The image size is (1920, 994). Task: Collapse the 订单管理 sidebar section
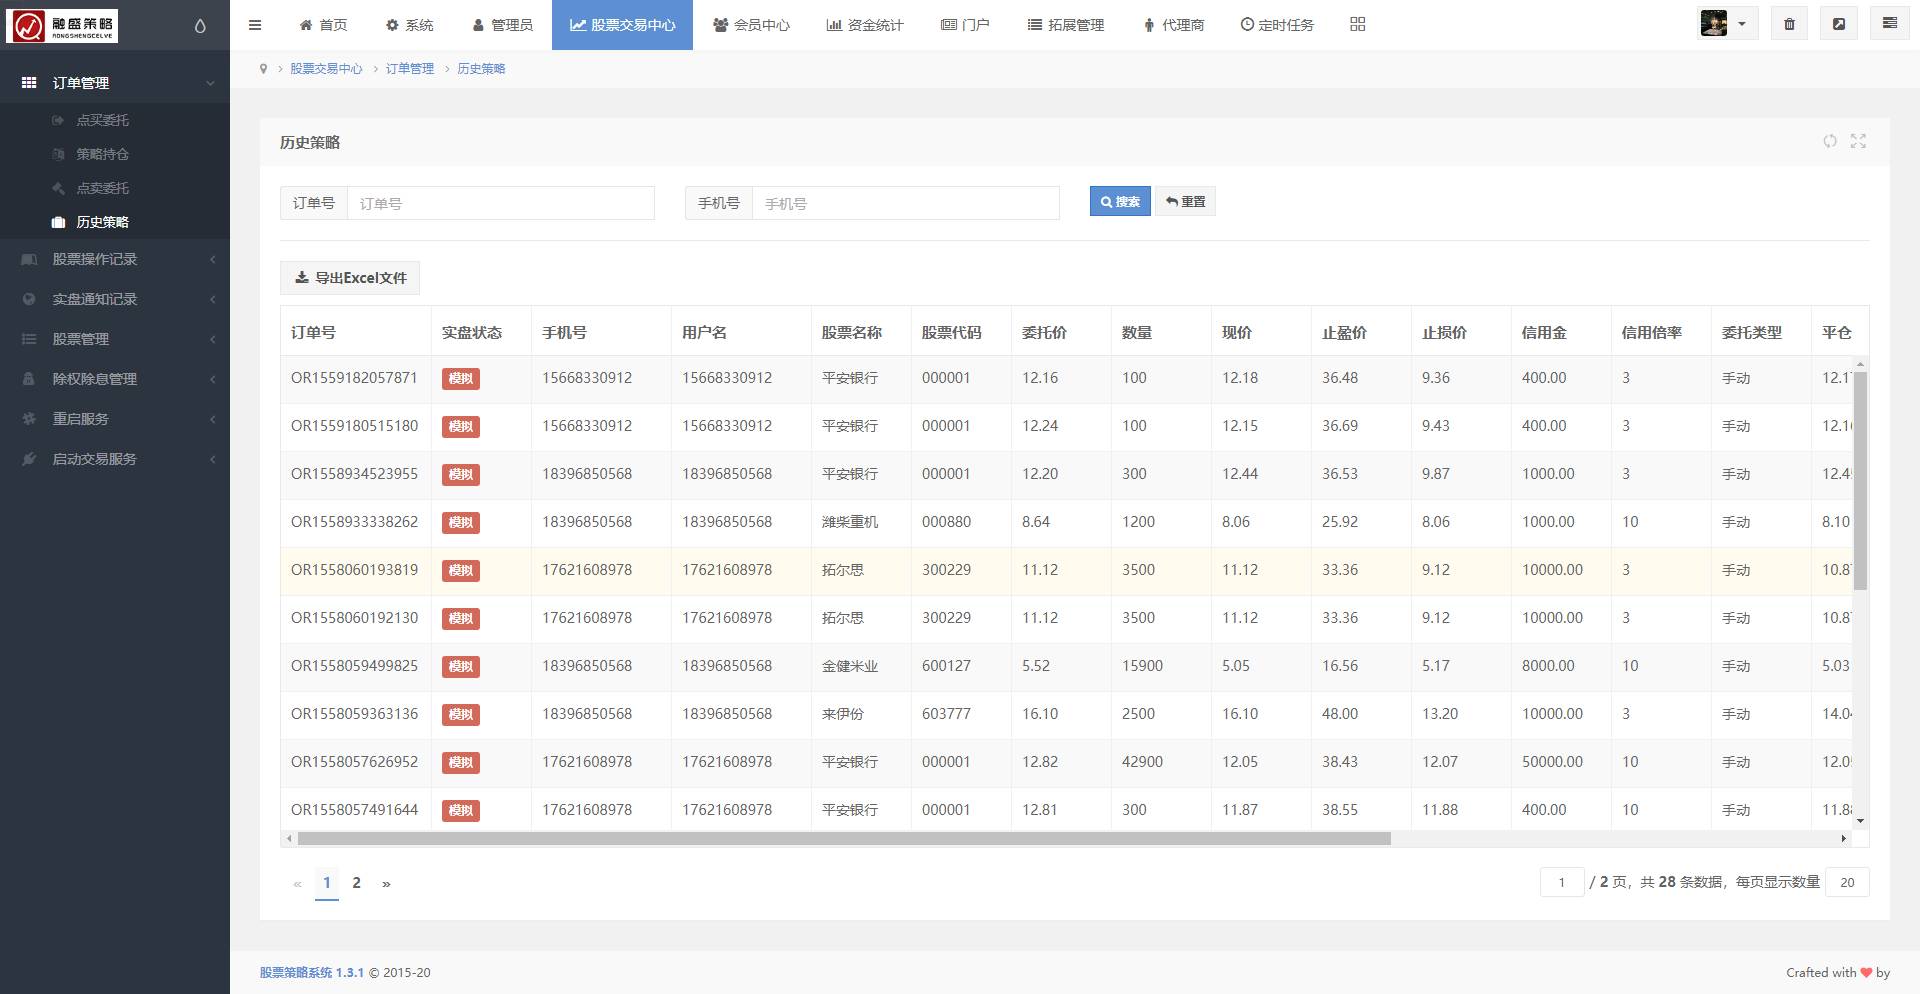115,83
